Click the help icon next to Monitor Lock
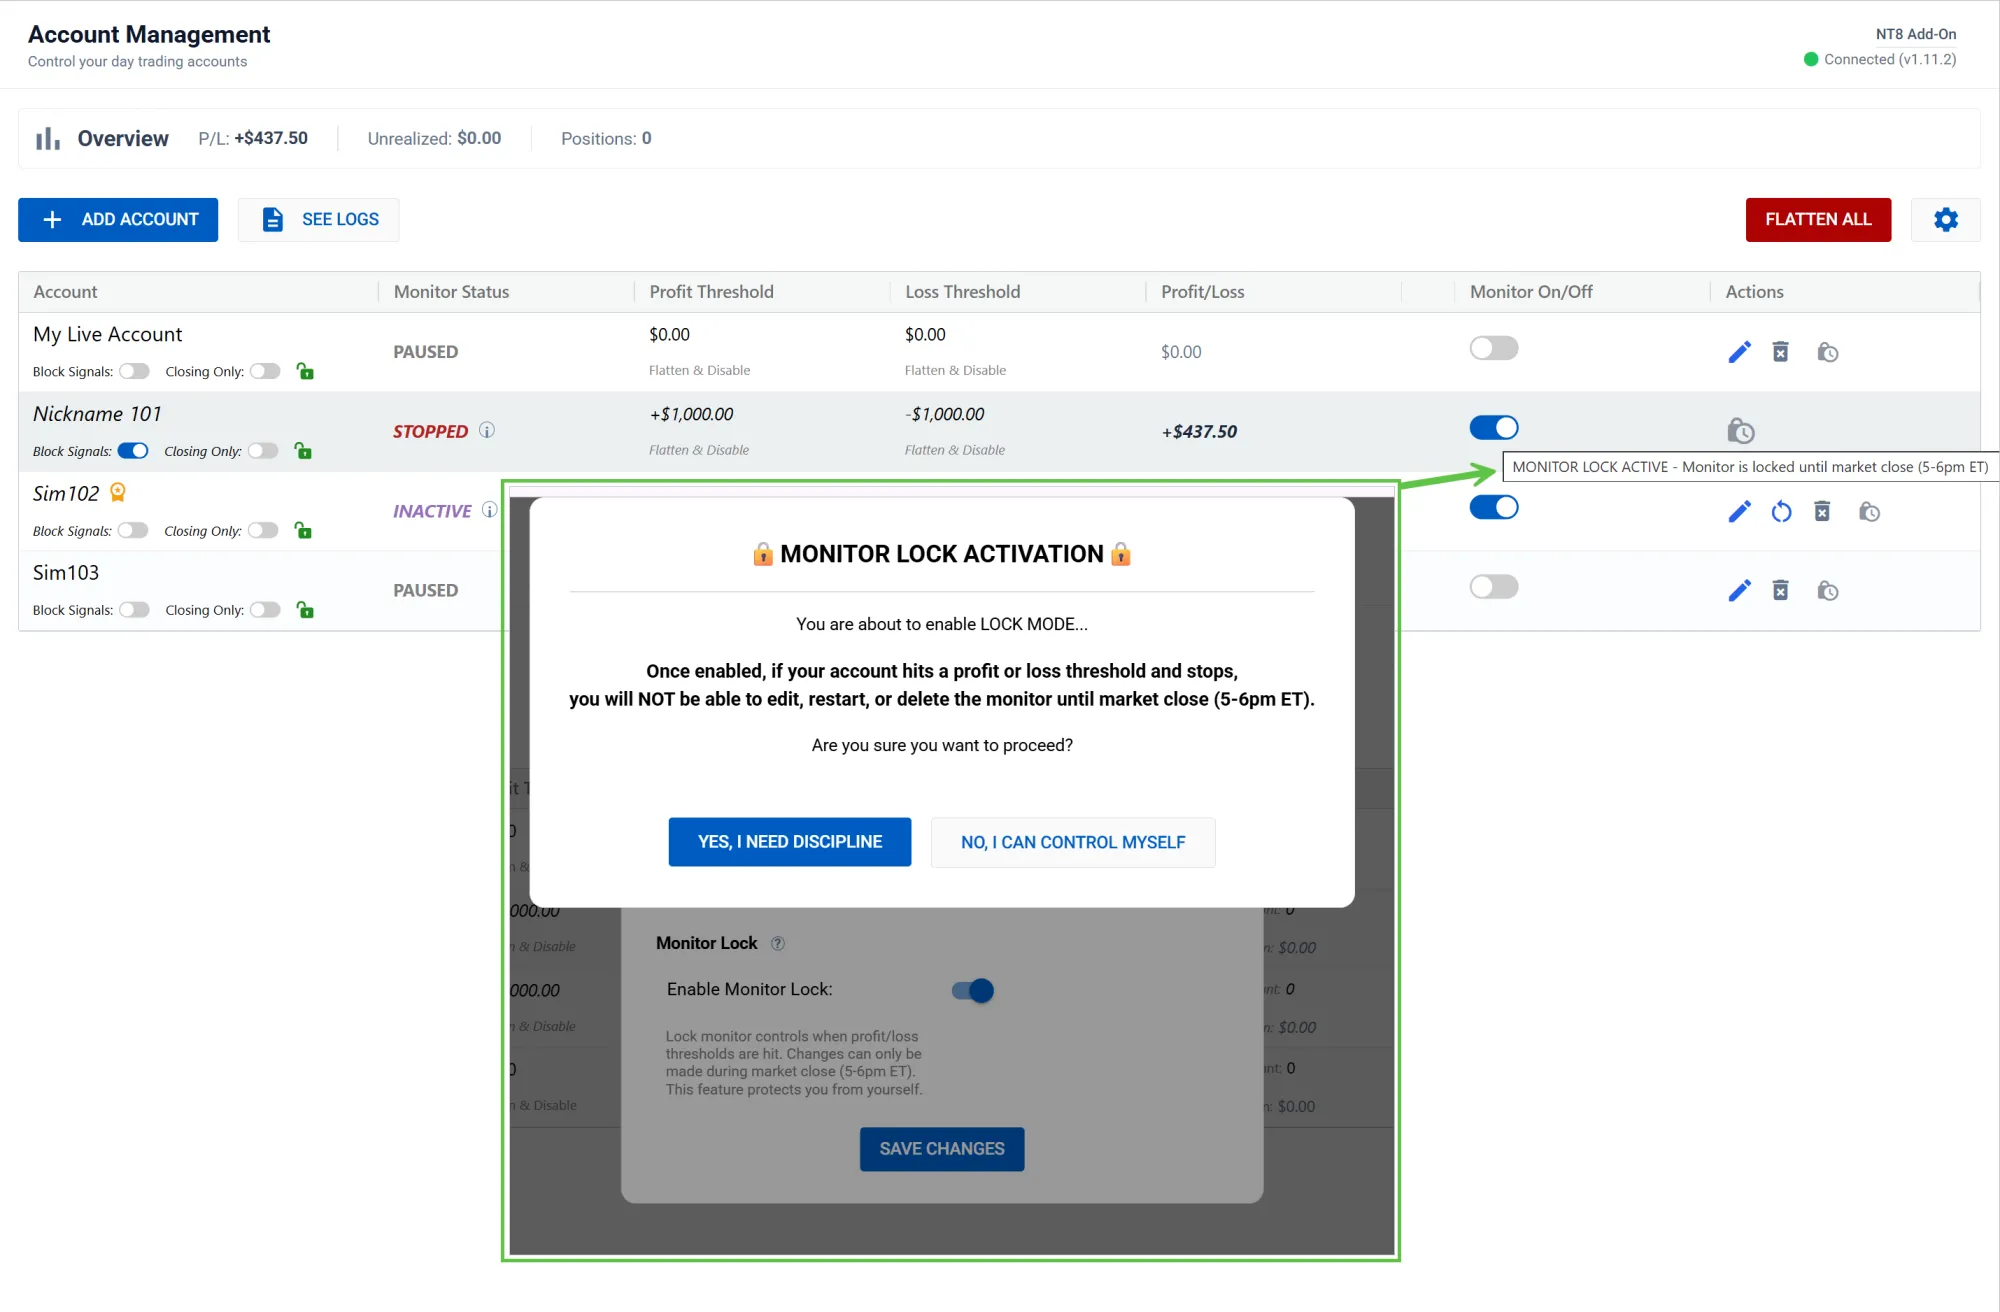This screenshot has width=2000, height=1312. coord(778,943)
